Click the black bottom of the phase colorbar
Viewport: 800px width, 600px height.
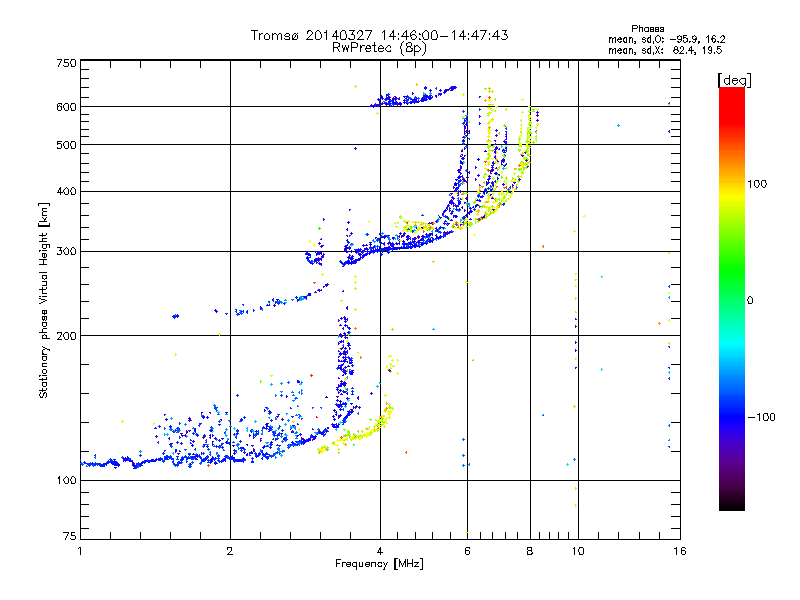[x=732, y=503]
